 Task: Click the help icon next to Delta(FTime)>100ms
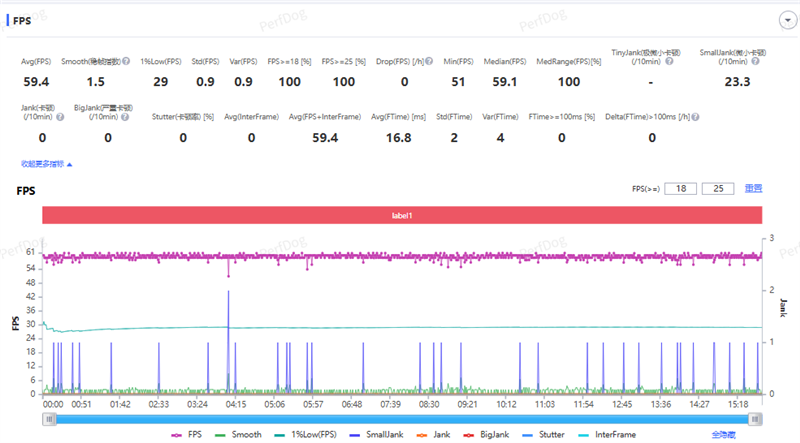[697, 116]
